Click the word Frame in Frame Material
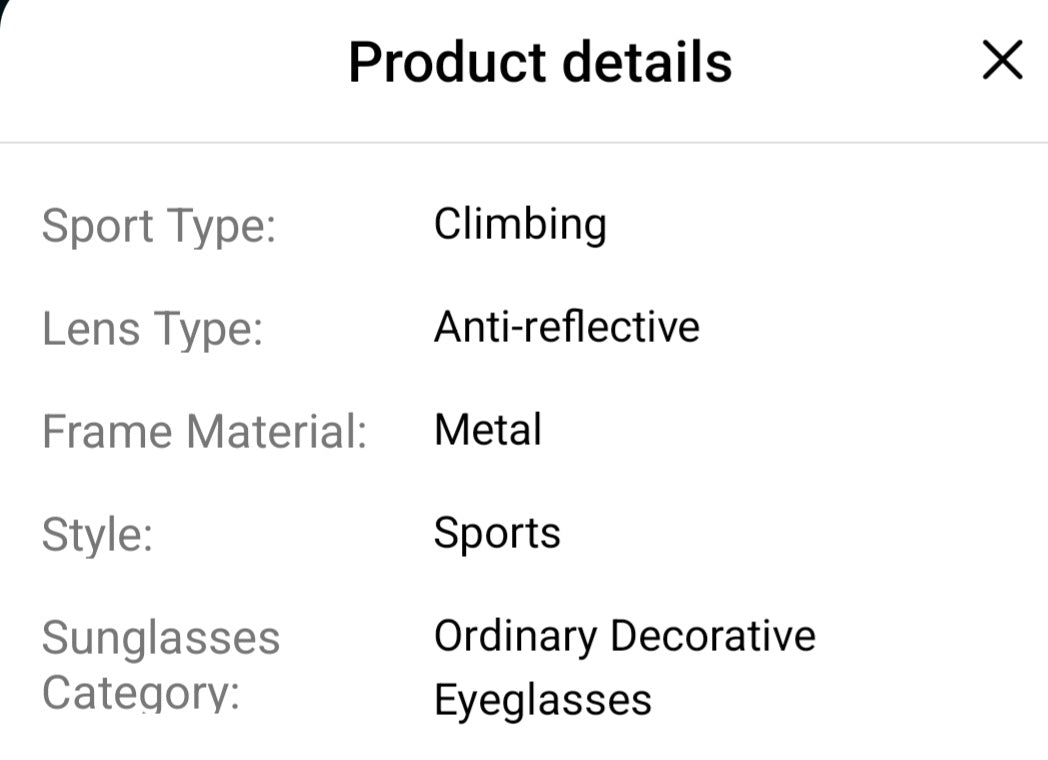Image resolution: width=1048 pixels, height=760 pixels. coord(107,431)
